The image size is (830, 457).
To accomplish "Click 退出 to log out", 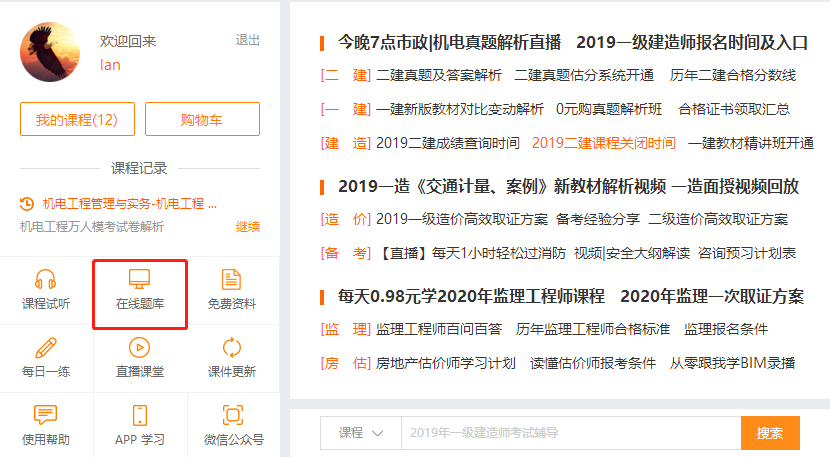I will pyautogui.click(x=247, y=40).
